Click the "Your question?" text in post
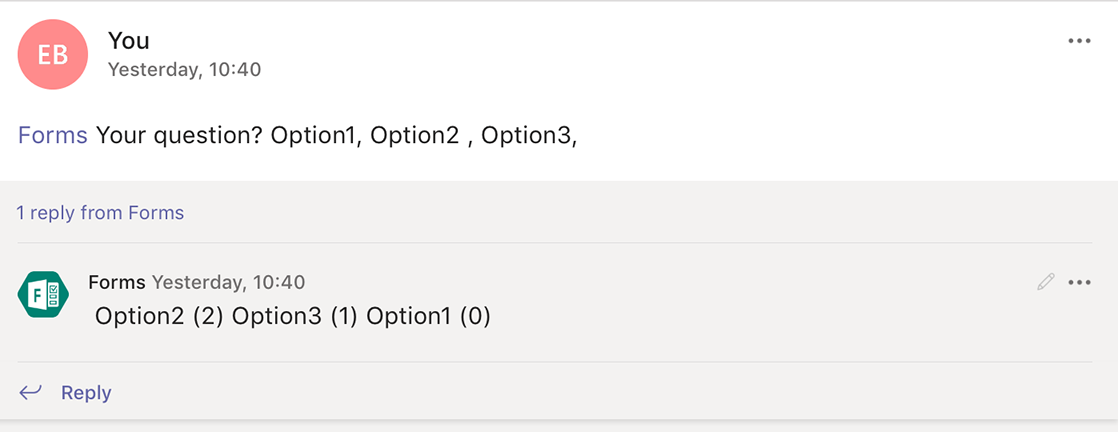1118x432 pixels. point(180,135)
